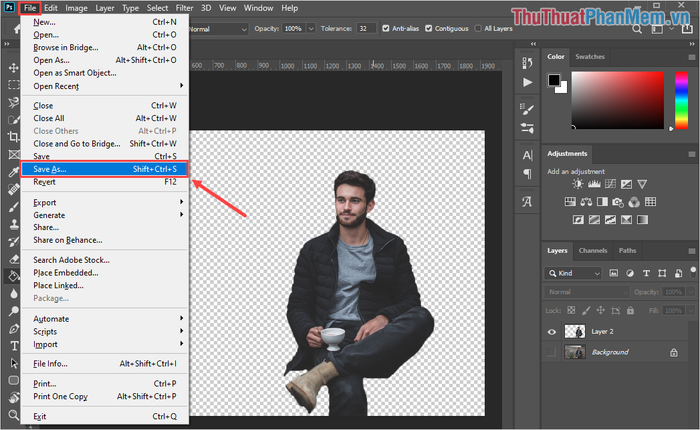Select the Clone Stamp tool
This screenshot has height=430, width=700.
click(13, 224)
